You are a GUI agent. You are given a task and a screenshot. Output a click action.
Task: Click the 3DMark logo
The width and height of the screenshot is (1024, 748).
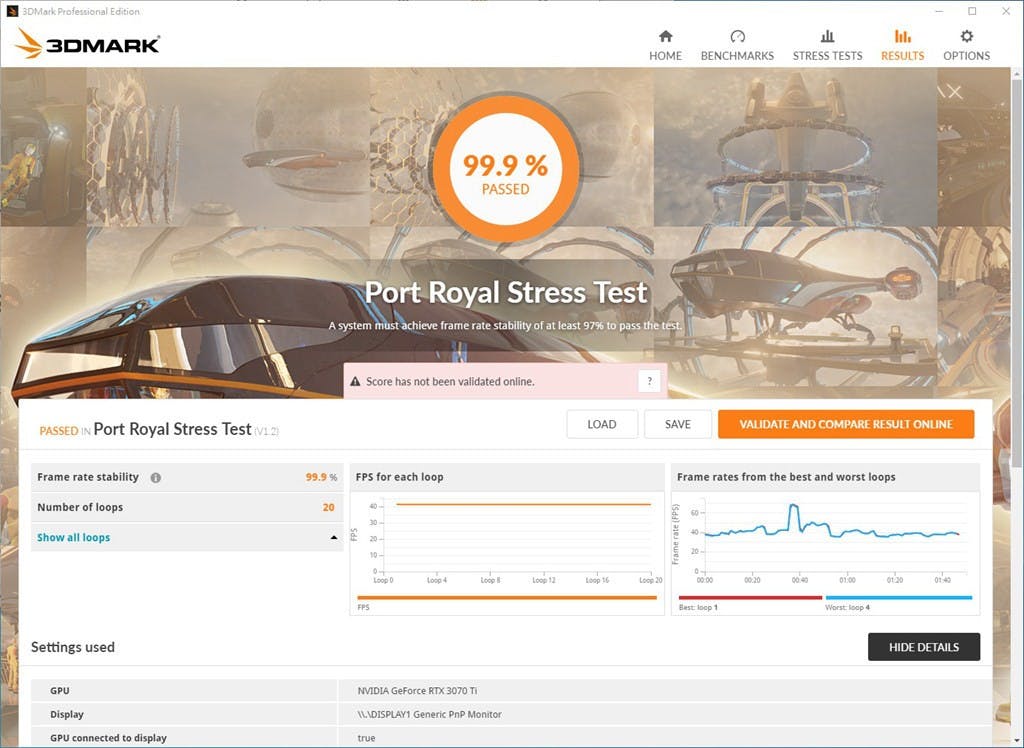(88, 44)
